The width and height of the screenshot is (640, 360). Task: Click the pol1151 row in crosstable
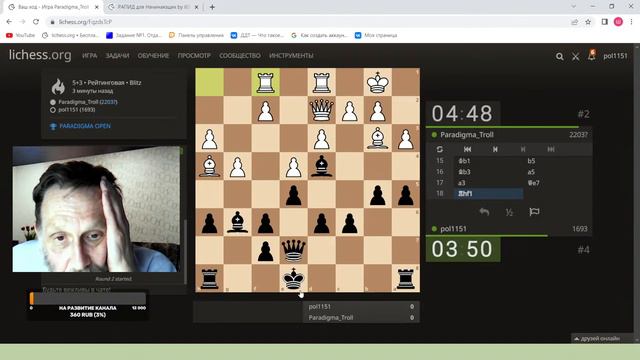[361, 307]
